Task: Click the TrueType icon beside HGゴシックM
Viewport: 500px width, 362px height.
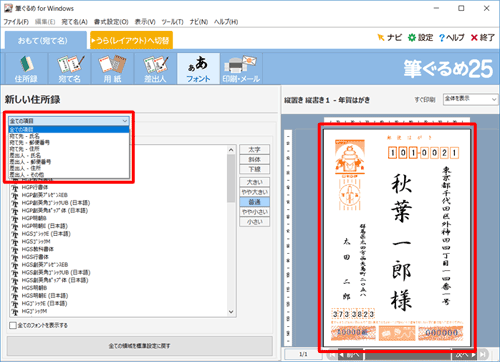Action: [x=15, y=312]
